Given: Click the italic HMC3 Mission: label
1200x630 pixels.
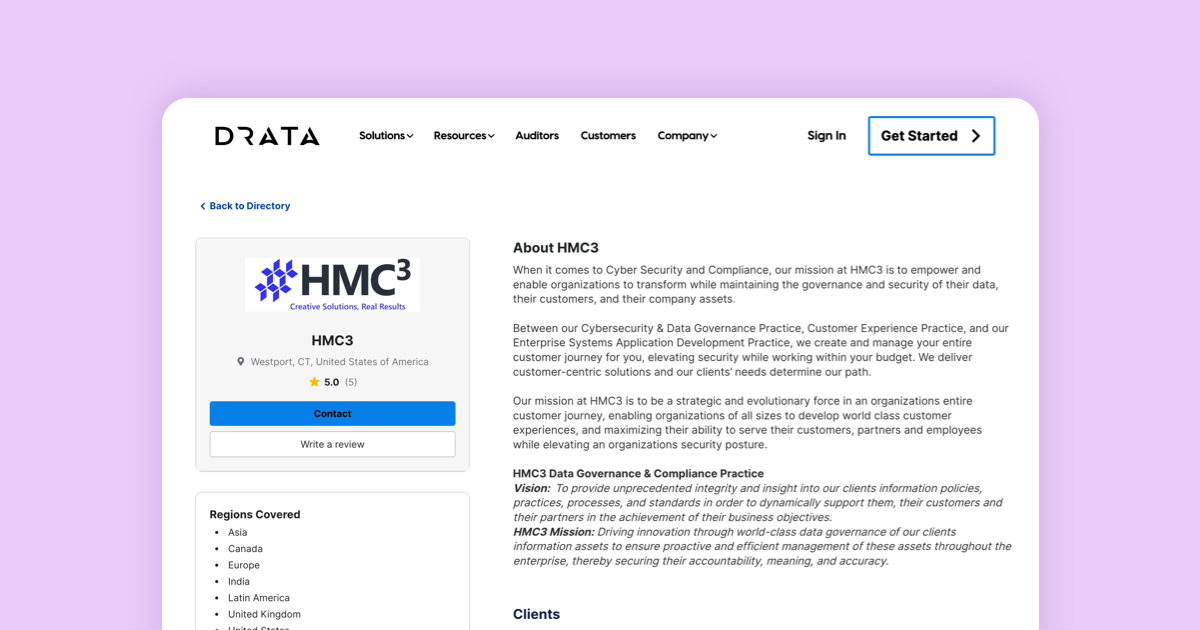Looking at the screenshot, I should click(553, 532).
